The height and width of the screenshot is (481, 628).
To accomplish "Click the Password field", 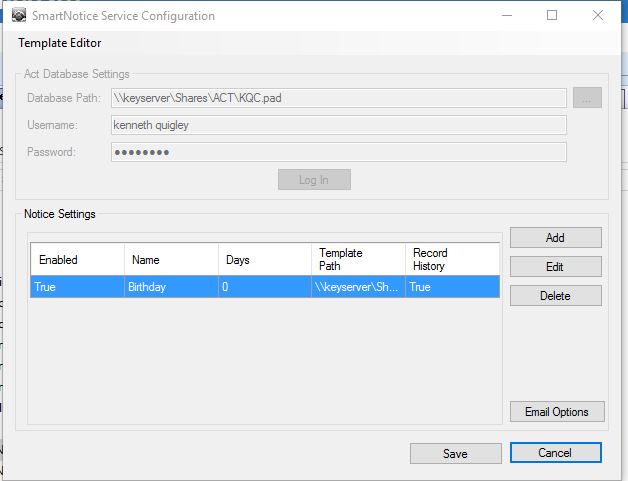I will click(x=339, y=152).
